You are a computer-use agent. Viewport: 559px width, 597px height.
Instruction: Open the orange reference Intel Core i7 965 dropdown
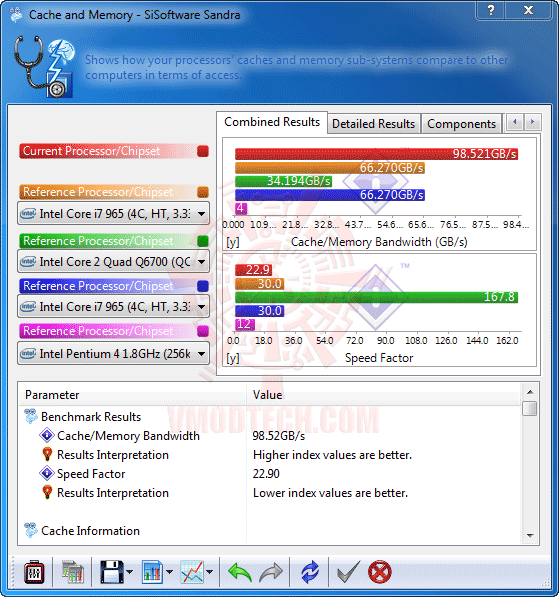(x=113, y=214)
